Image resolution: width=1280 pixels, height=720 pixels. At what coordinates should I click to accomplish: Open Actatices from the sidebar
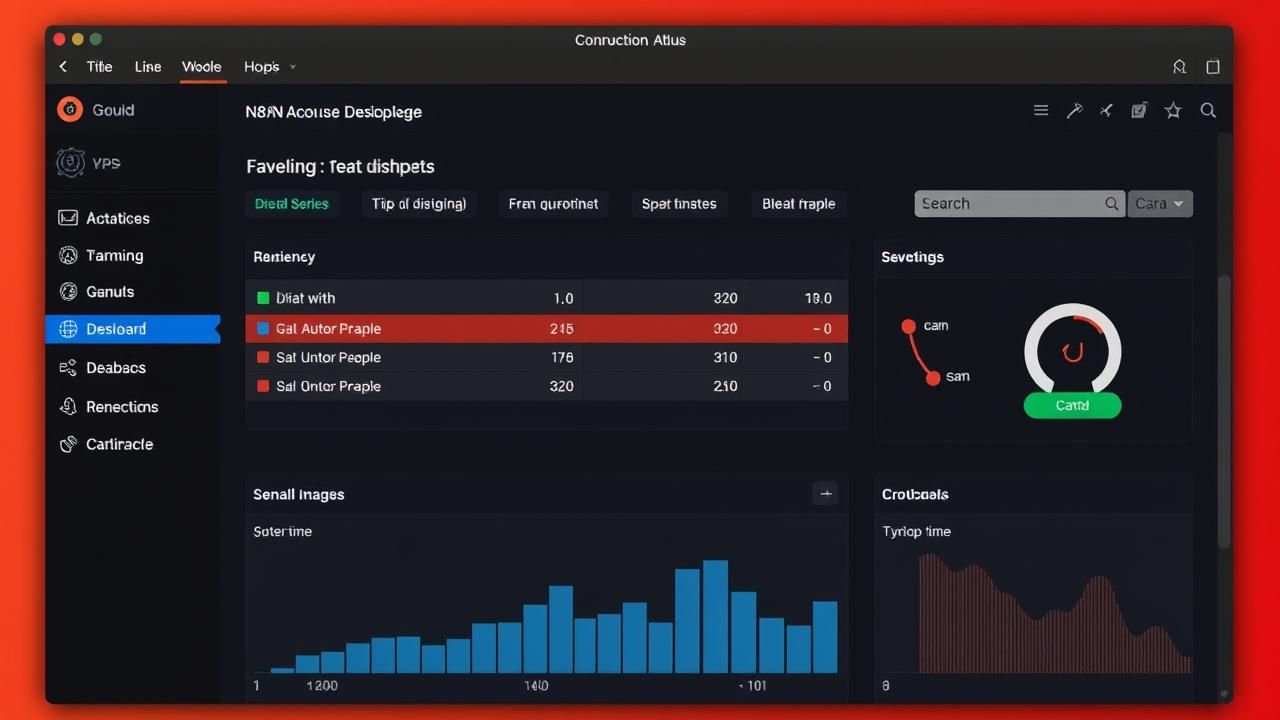point(117,218)
